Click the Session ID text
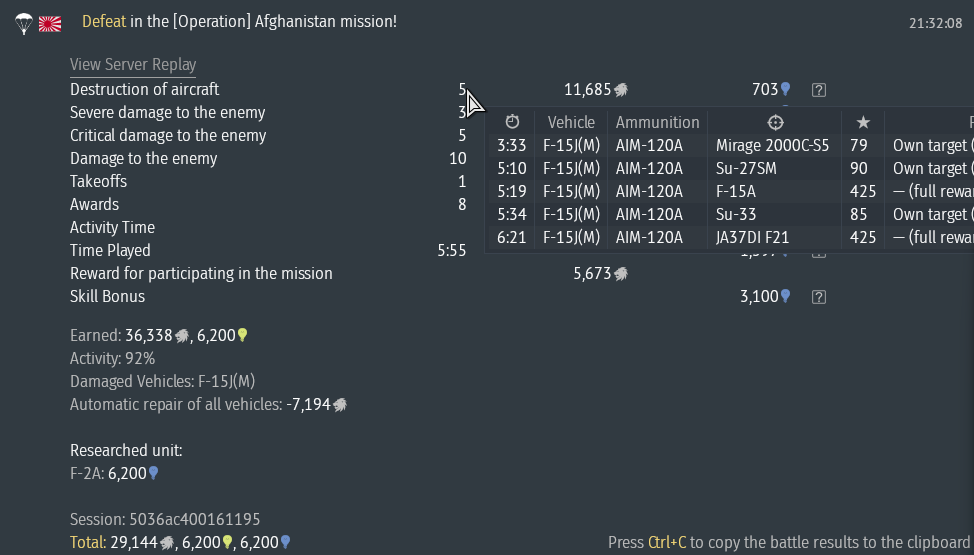Image resolution: width=974 pixels, height=555 pixels. click(165, 520)
